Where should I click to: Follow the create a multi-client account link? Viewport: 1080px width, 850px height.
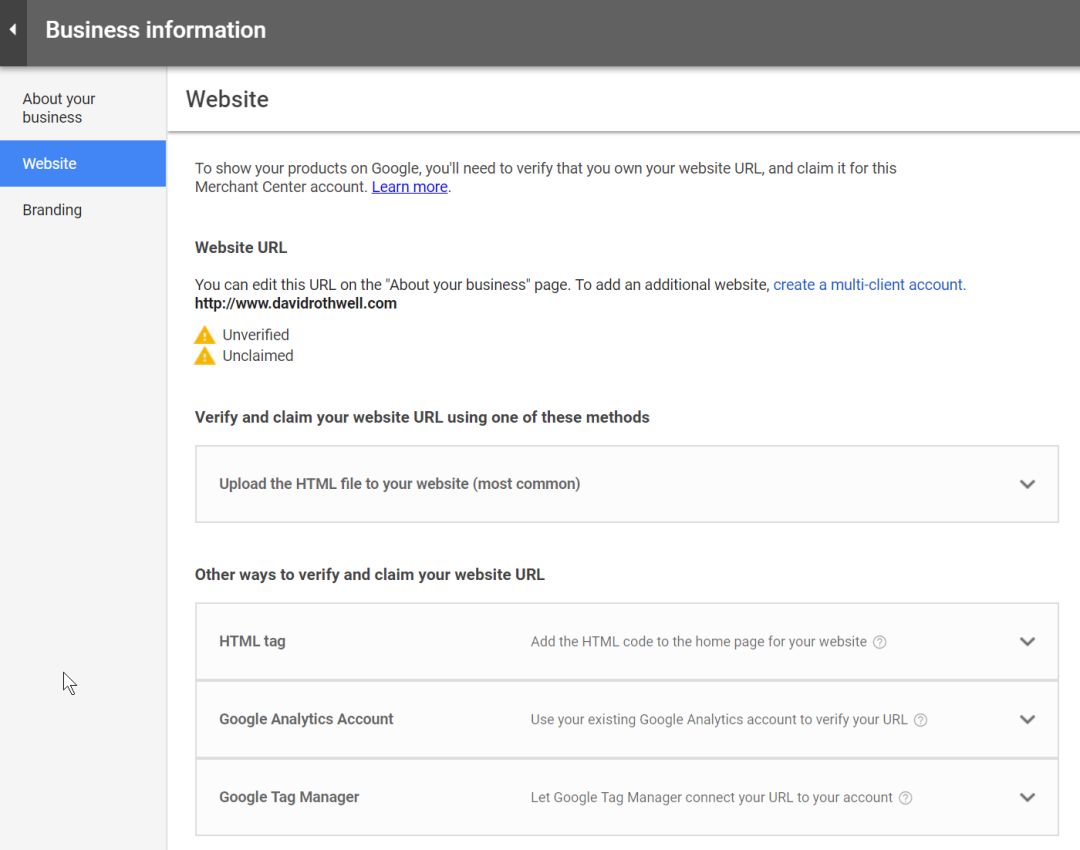(869, 285)
